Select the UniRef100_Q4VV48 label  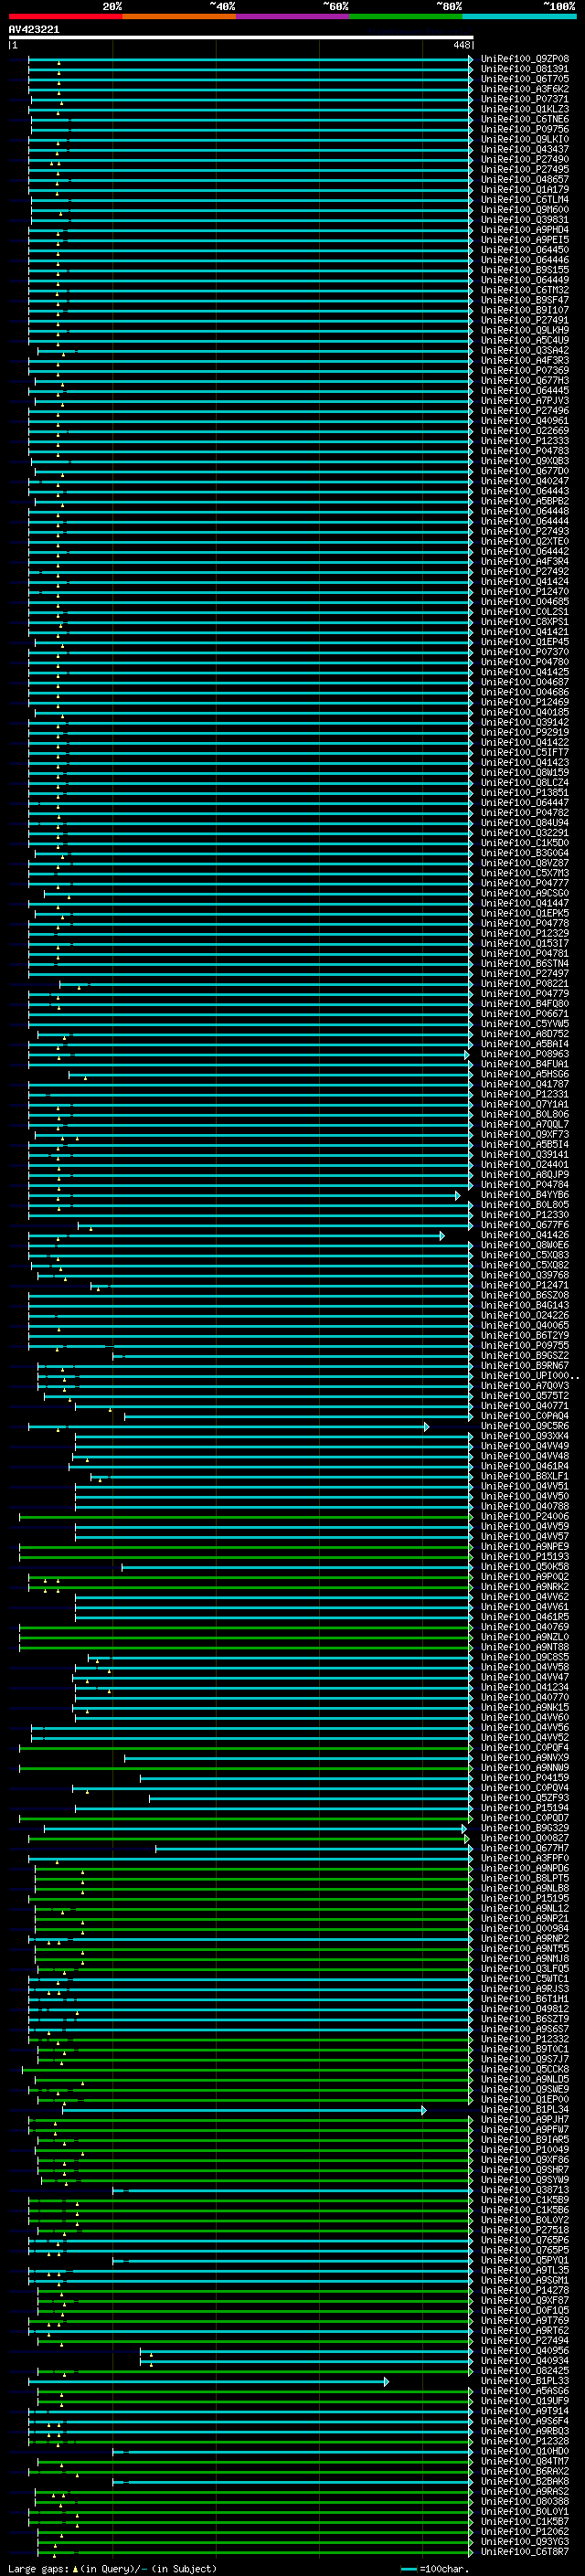point(524,1456)
